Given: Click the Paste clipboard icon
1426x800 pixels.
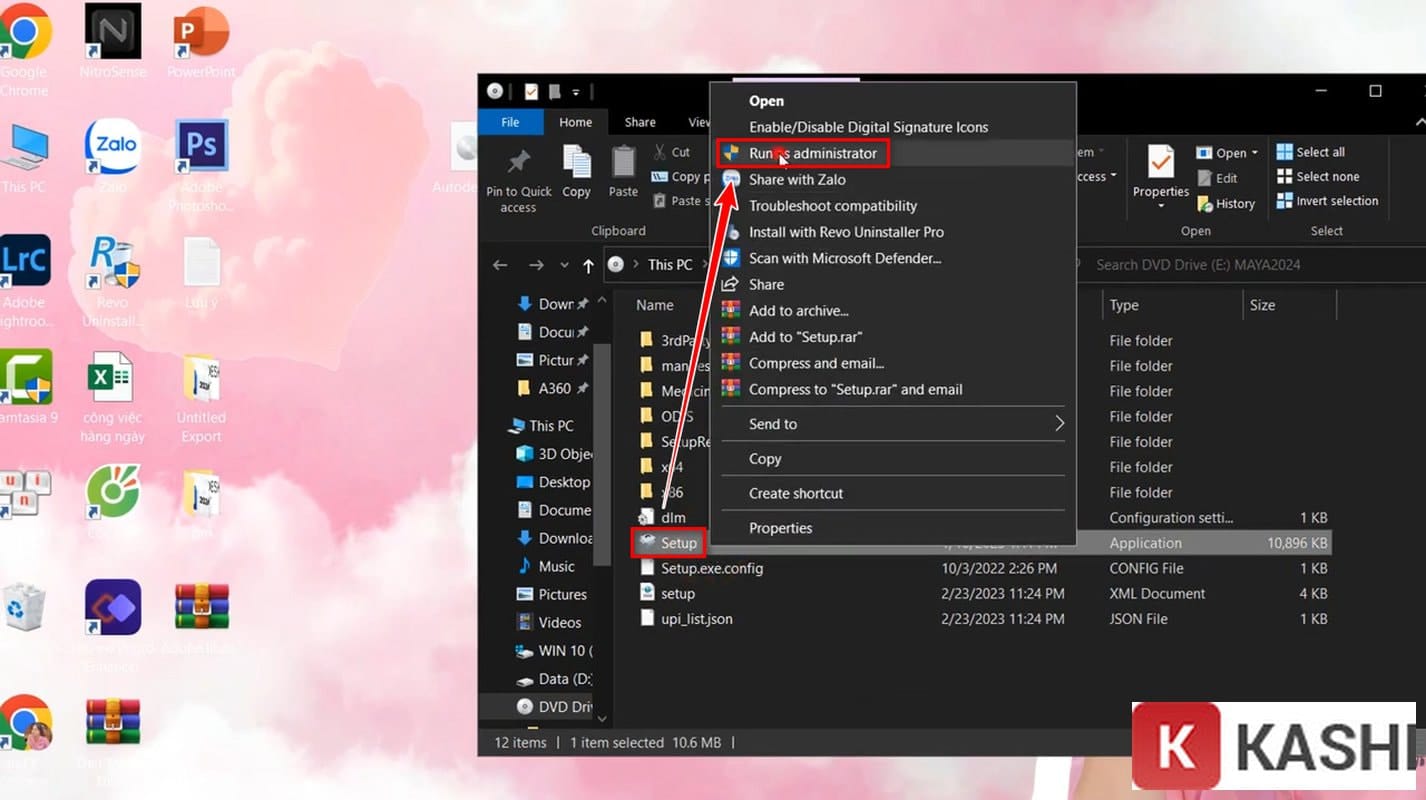Looking at the screenshot, I should click(623, 161).
